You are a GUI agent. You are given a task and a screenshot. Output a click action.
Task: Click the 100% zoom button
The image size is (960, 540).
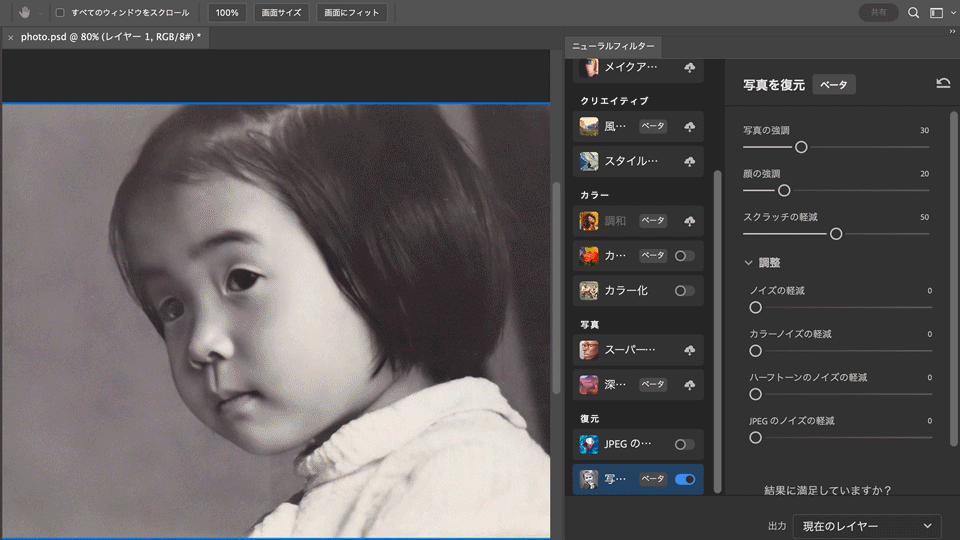(227, 13)
